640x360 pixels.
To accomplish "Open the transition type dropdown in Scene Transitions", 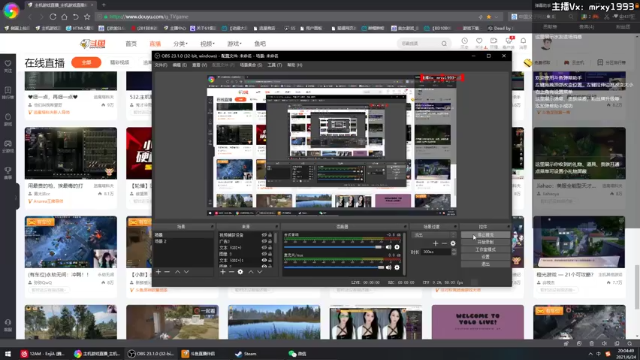I will coord(434,235).
